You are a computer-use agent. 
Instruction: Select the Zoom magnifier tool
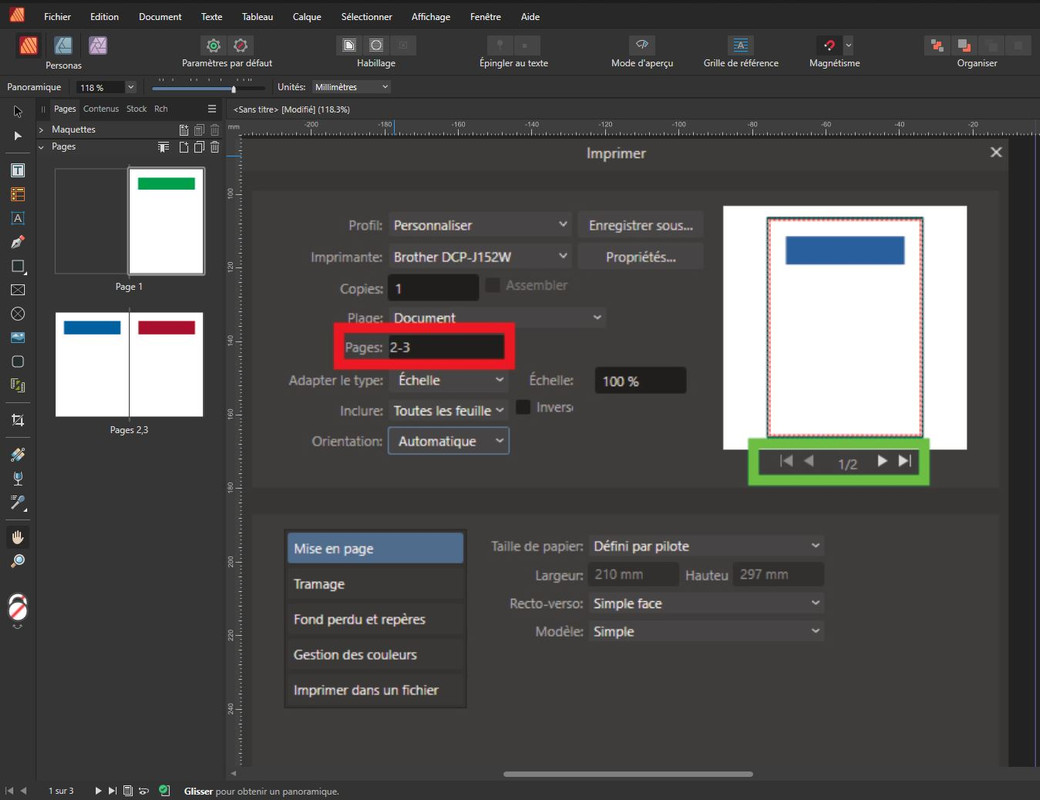pos(18,561)
